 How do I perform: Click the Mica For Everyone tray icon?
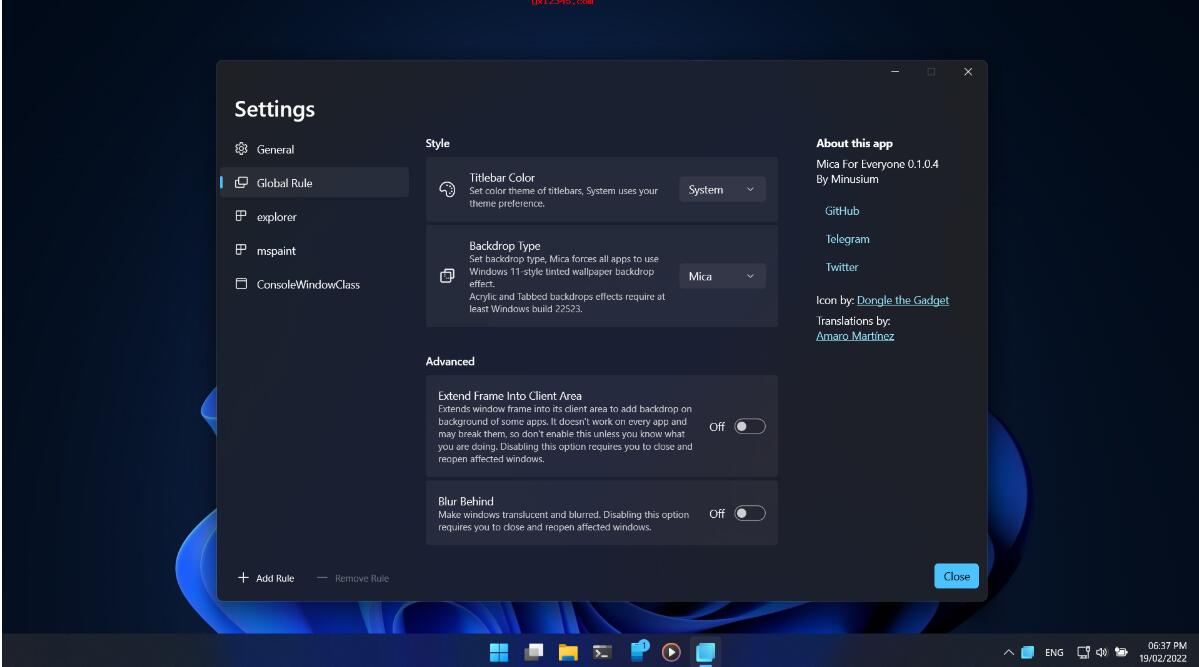1028,652
